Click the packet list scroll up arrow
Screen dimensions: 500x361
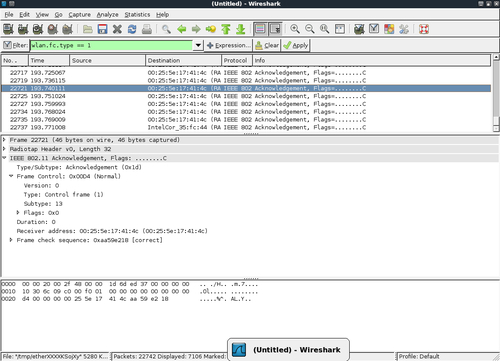496,57
